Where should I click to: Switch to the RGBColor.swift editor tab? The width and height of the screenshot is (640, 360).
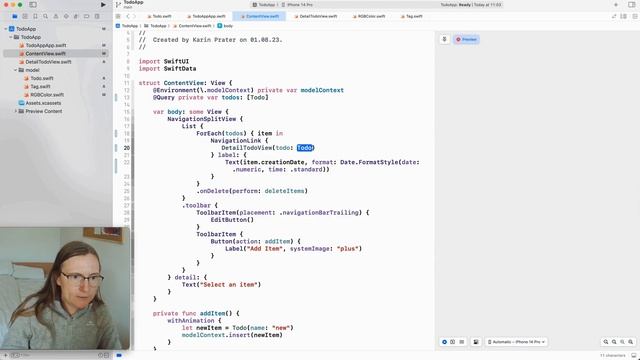point(369,16)
